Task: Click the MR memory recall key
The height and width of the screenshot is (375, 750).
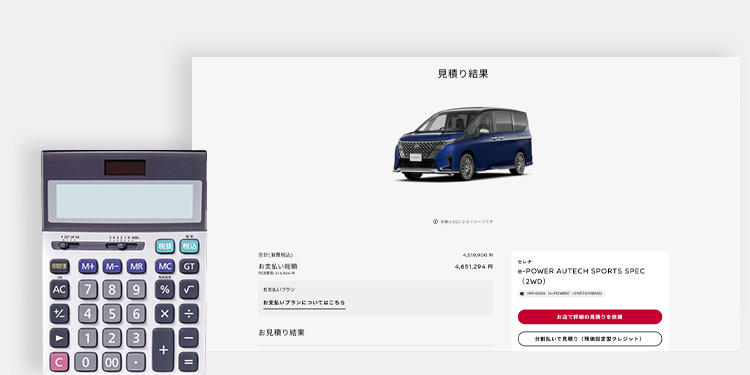Action: tap(136, 266)
